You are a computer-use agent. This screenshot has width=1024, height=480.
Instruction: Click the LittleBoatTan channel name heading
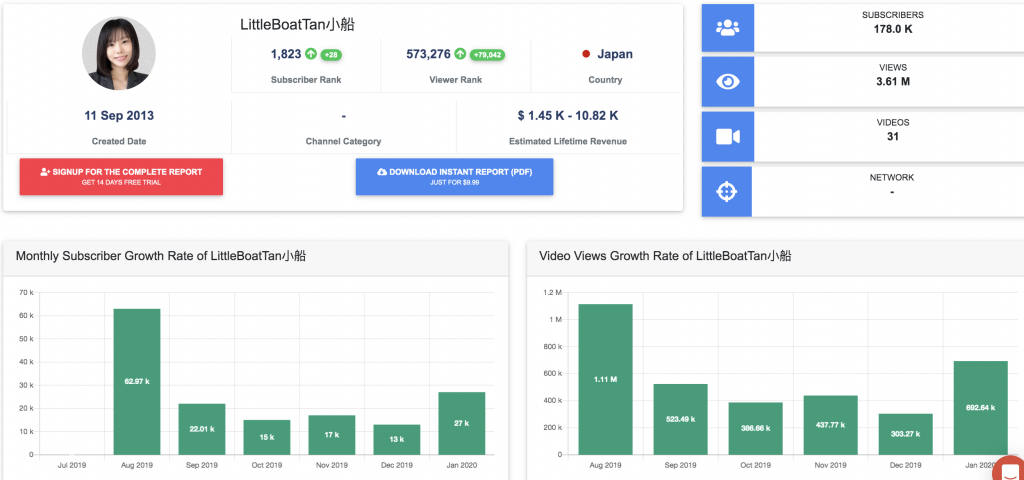(311, 23)
